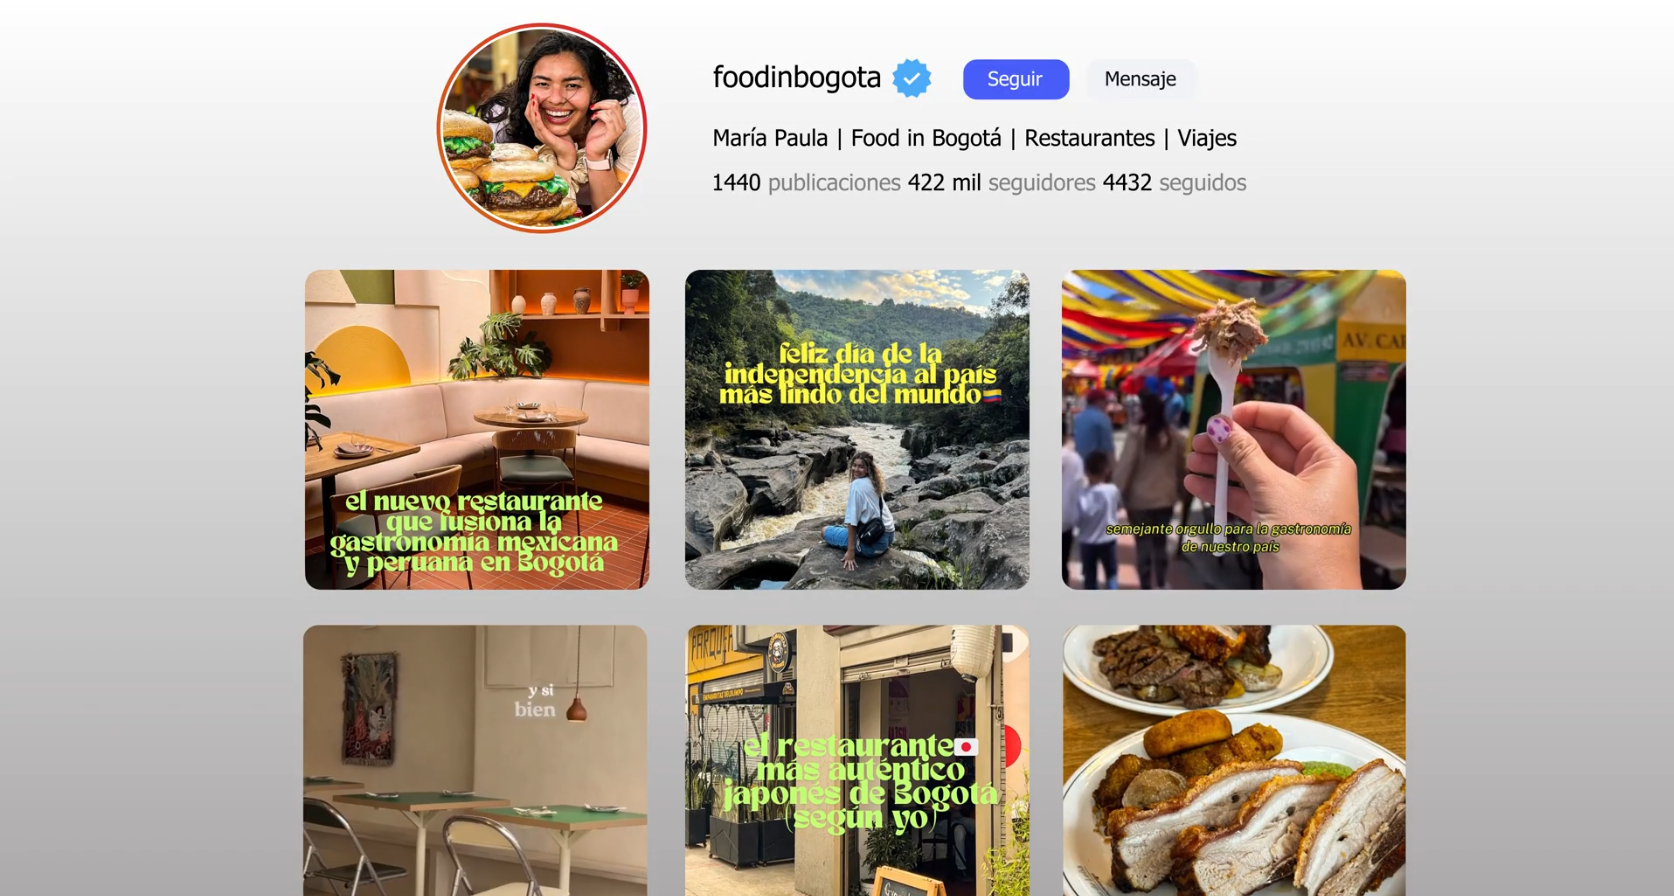The image size is (1674, 896).
Task: Open the foodinbogota profile picture
Action: [542, 128]
